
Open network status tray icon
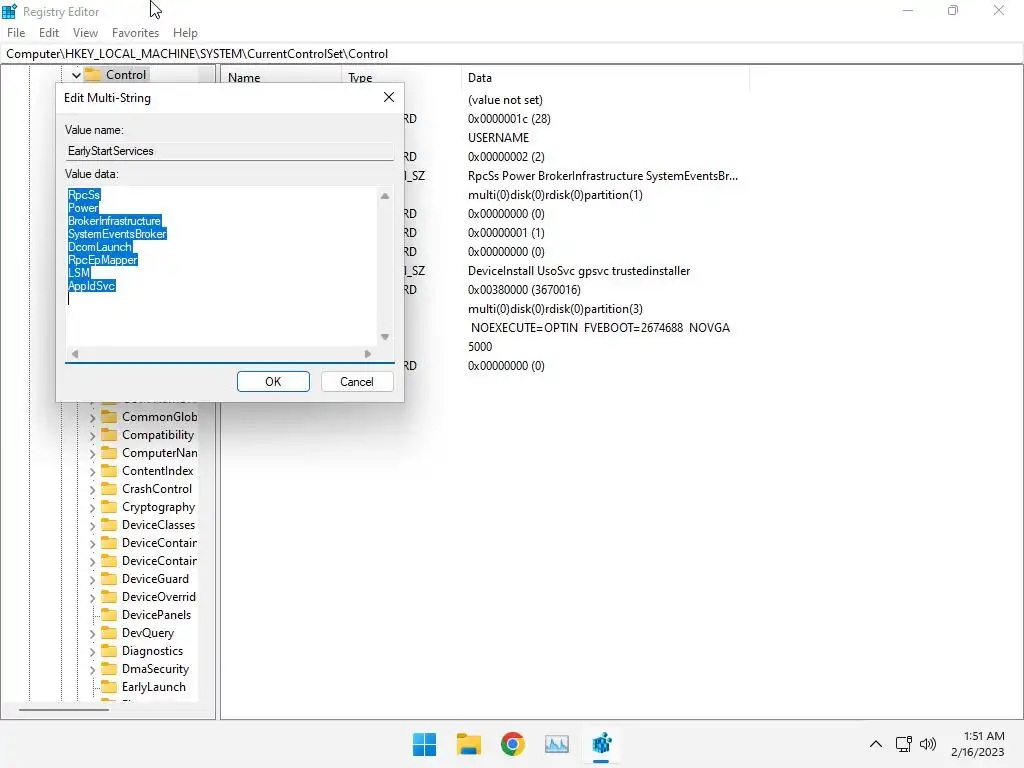tap(903, 744)
